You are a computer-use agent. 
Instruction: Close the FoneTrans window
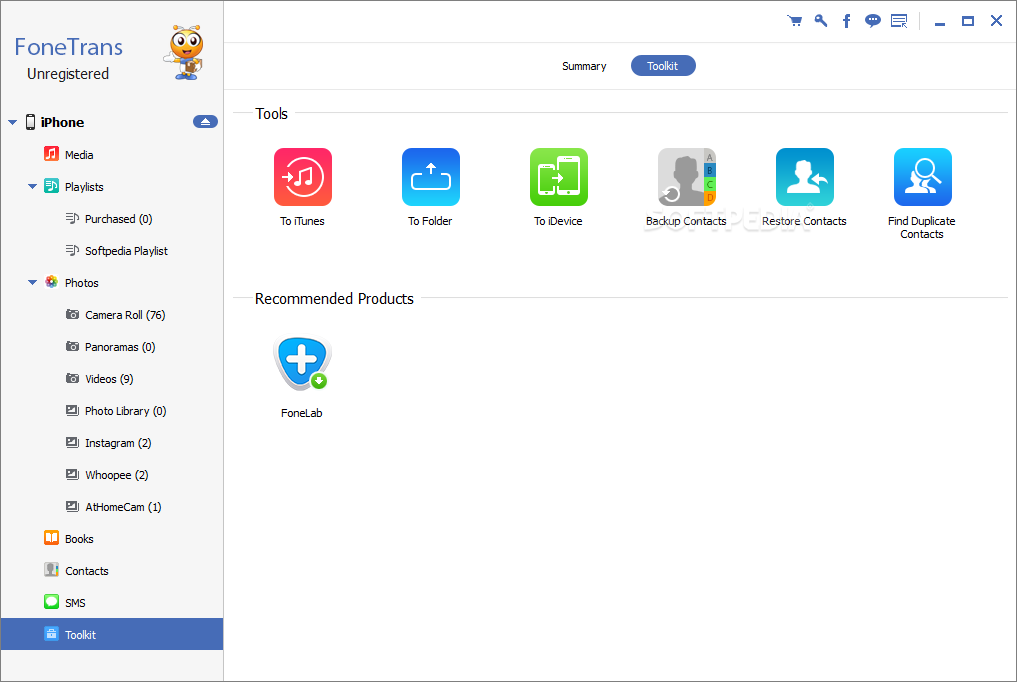pos(996,21)
